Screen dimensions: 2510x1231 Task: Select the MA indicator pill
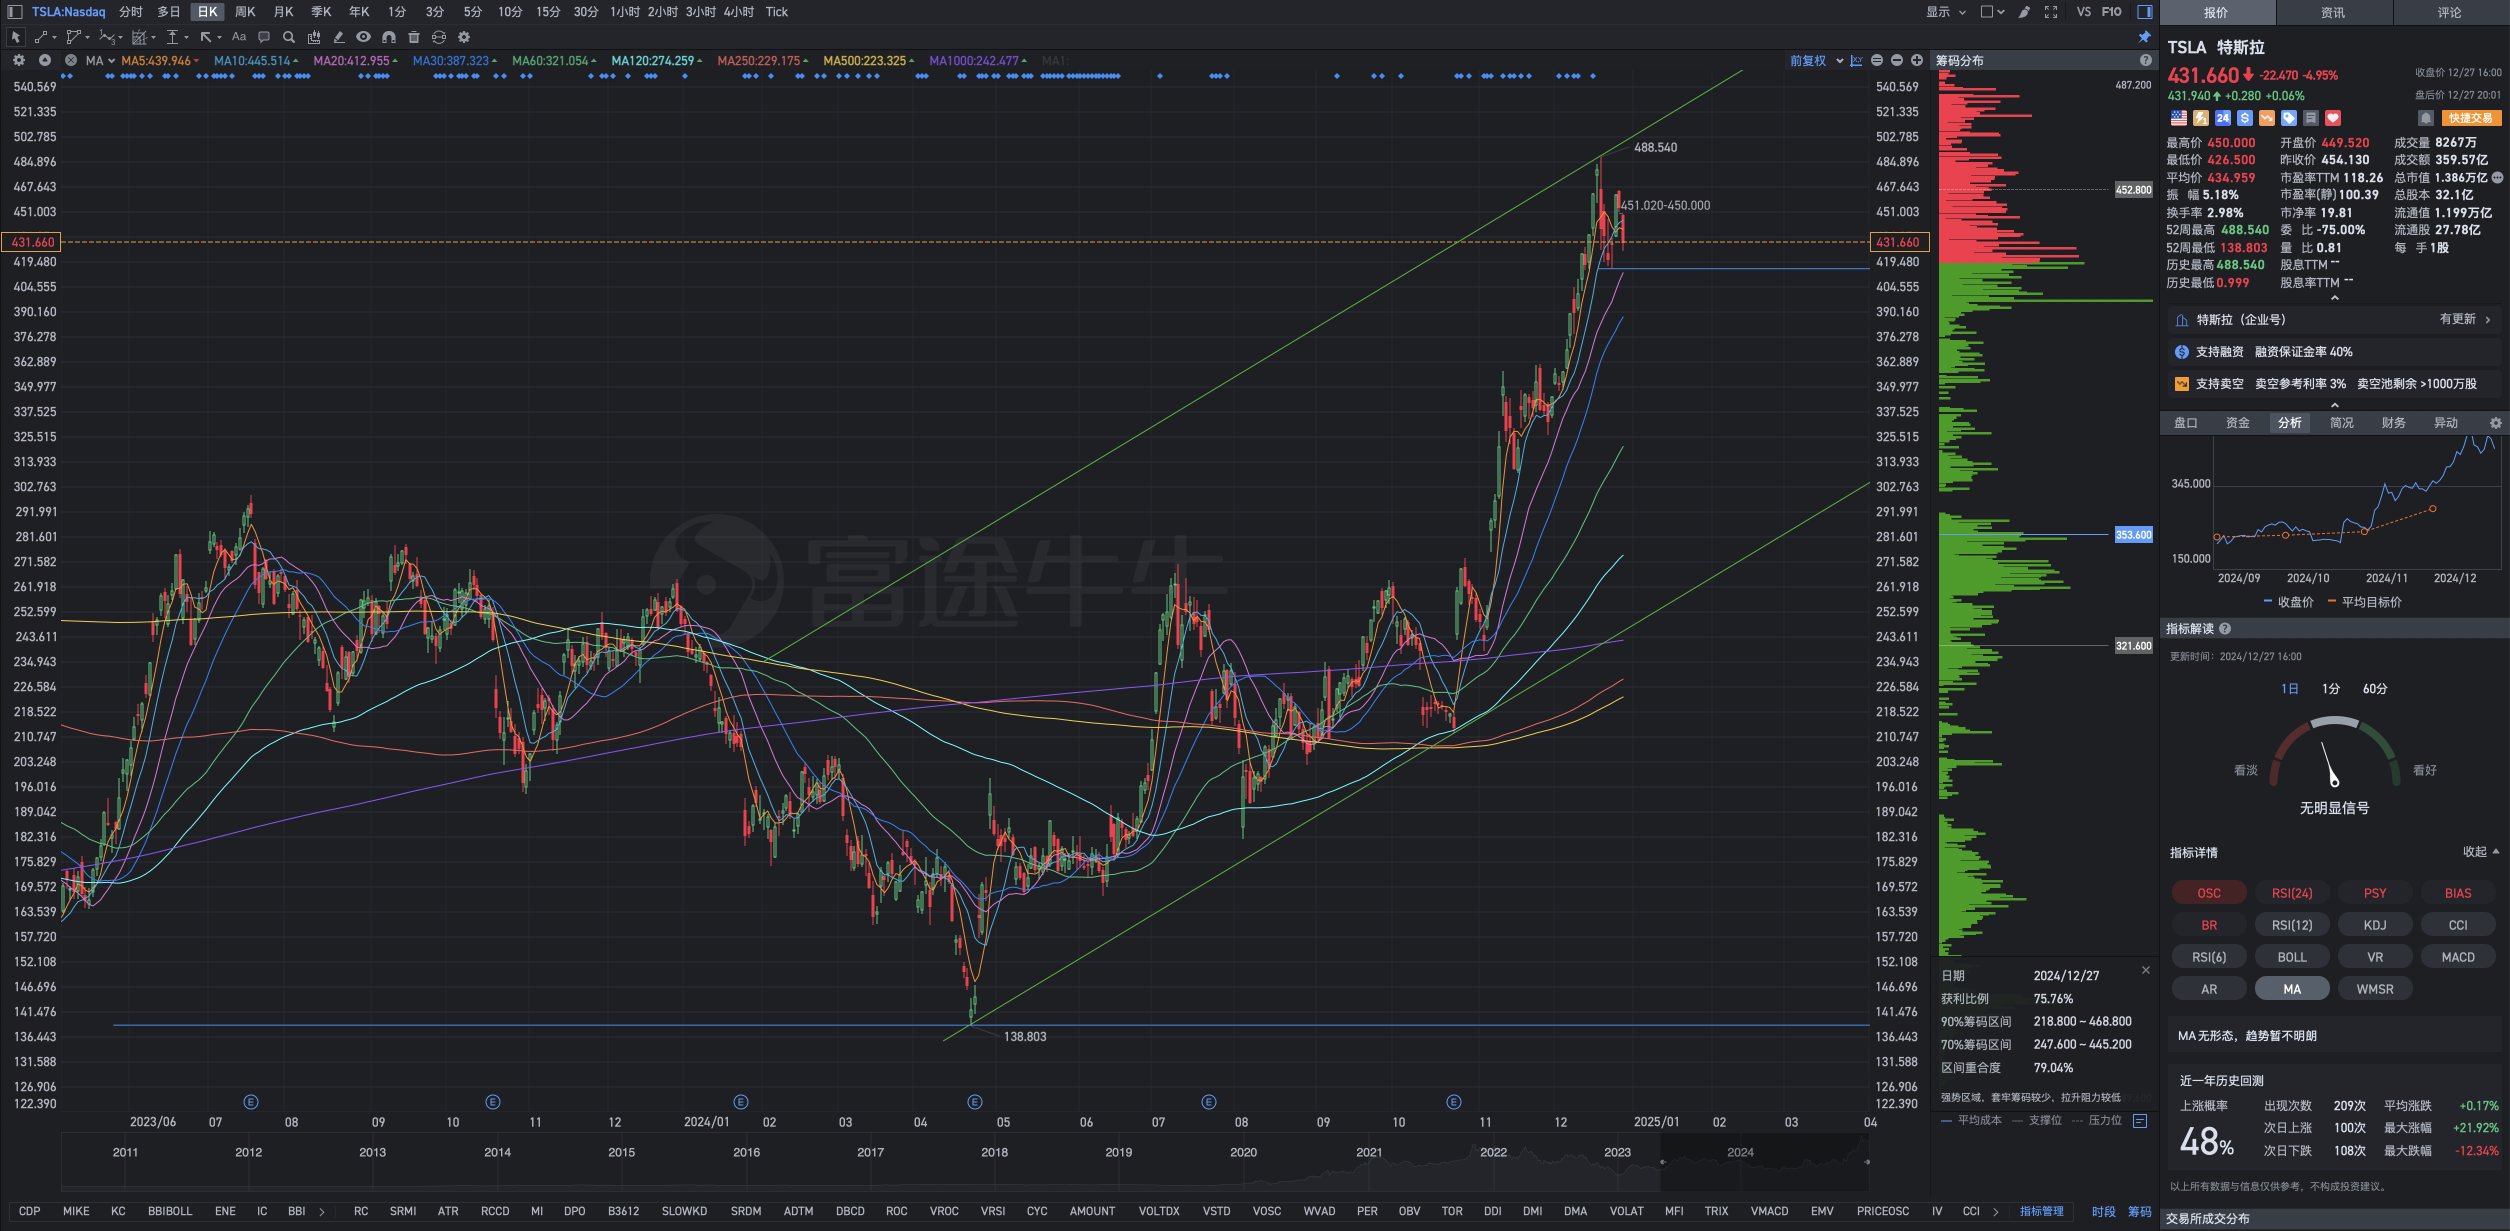[x=2292, y=989]
